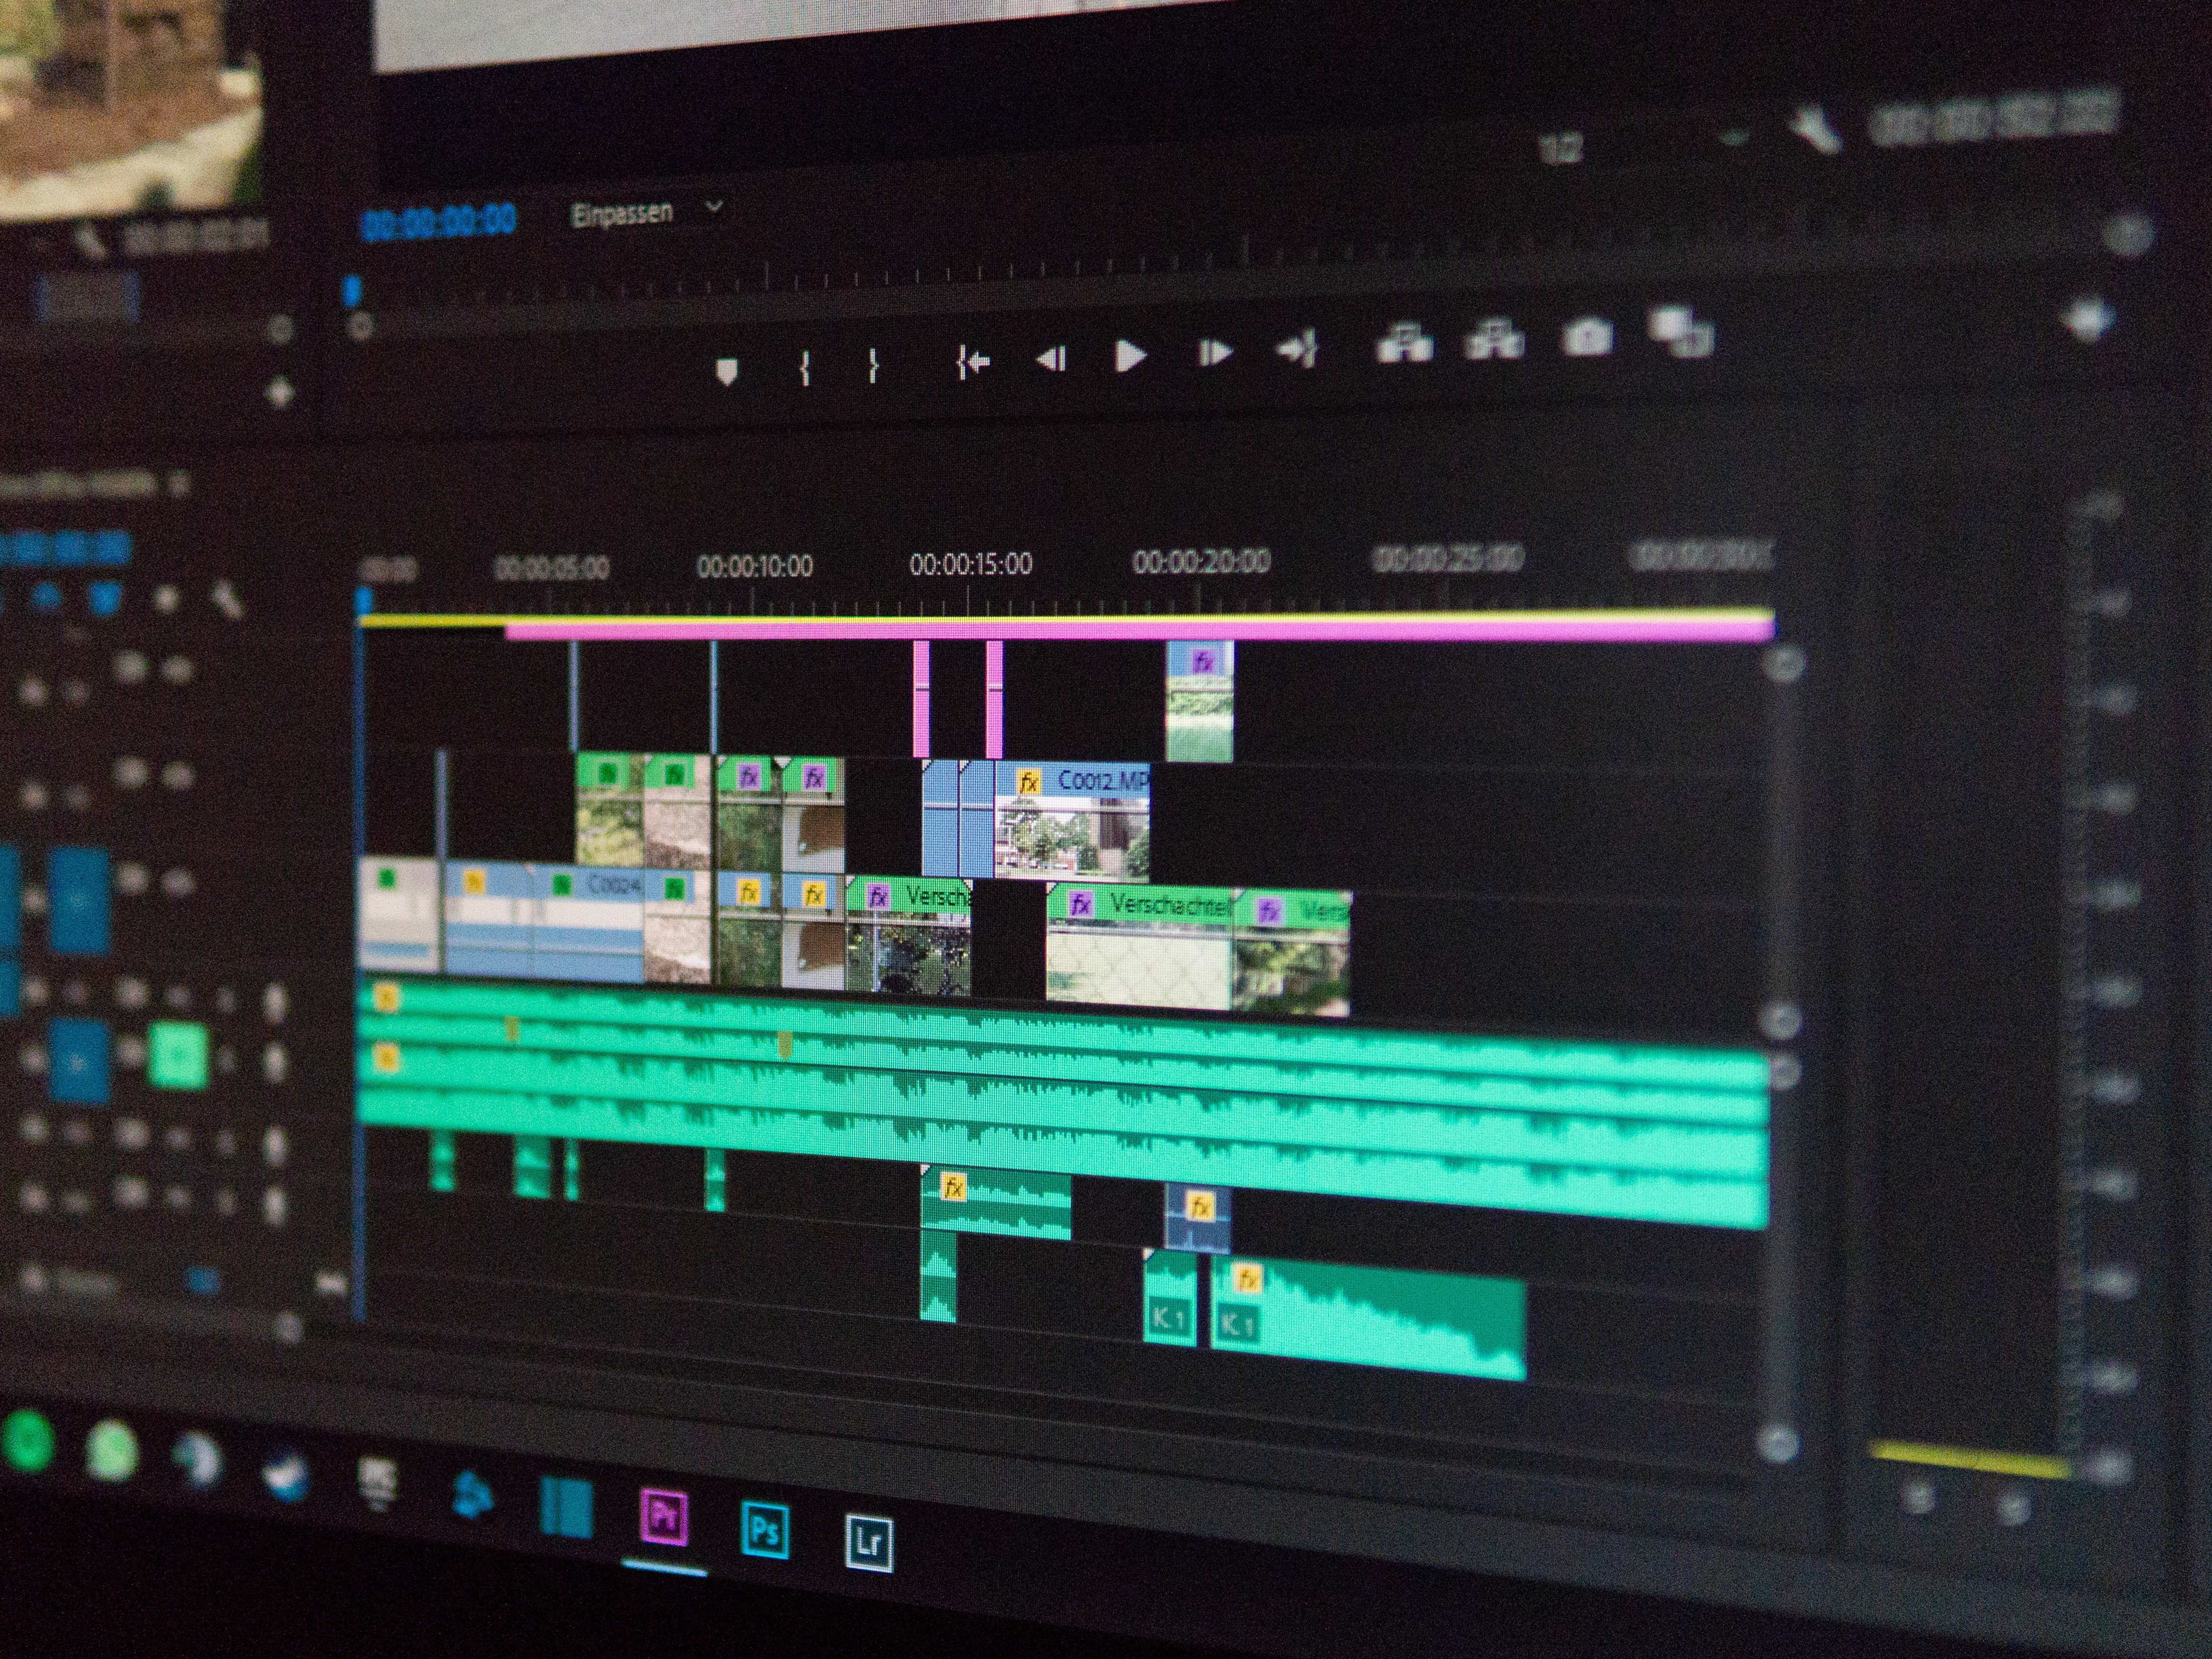Toggle the fx badge on the C0012 clip

pos(1028,782)
